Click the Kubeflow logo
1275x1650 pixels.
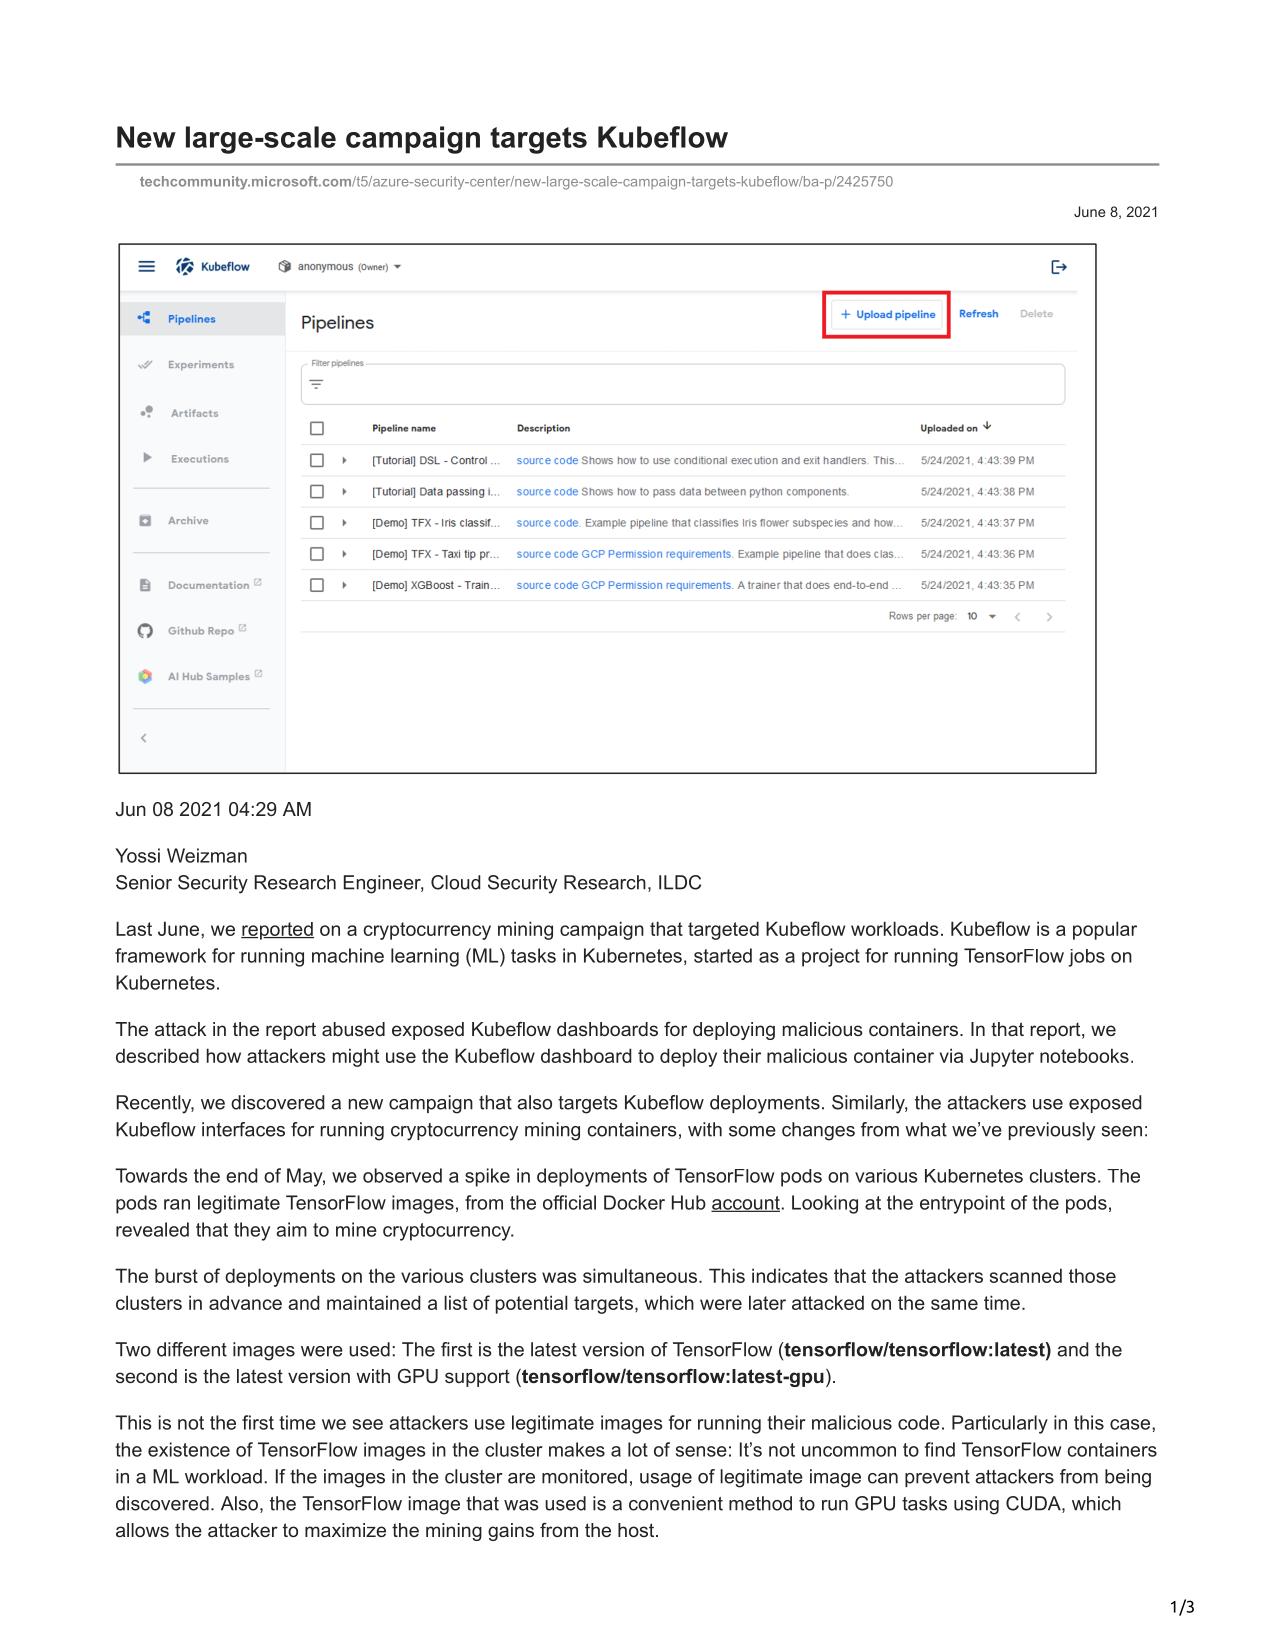click(213, 266)
